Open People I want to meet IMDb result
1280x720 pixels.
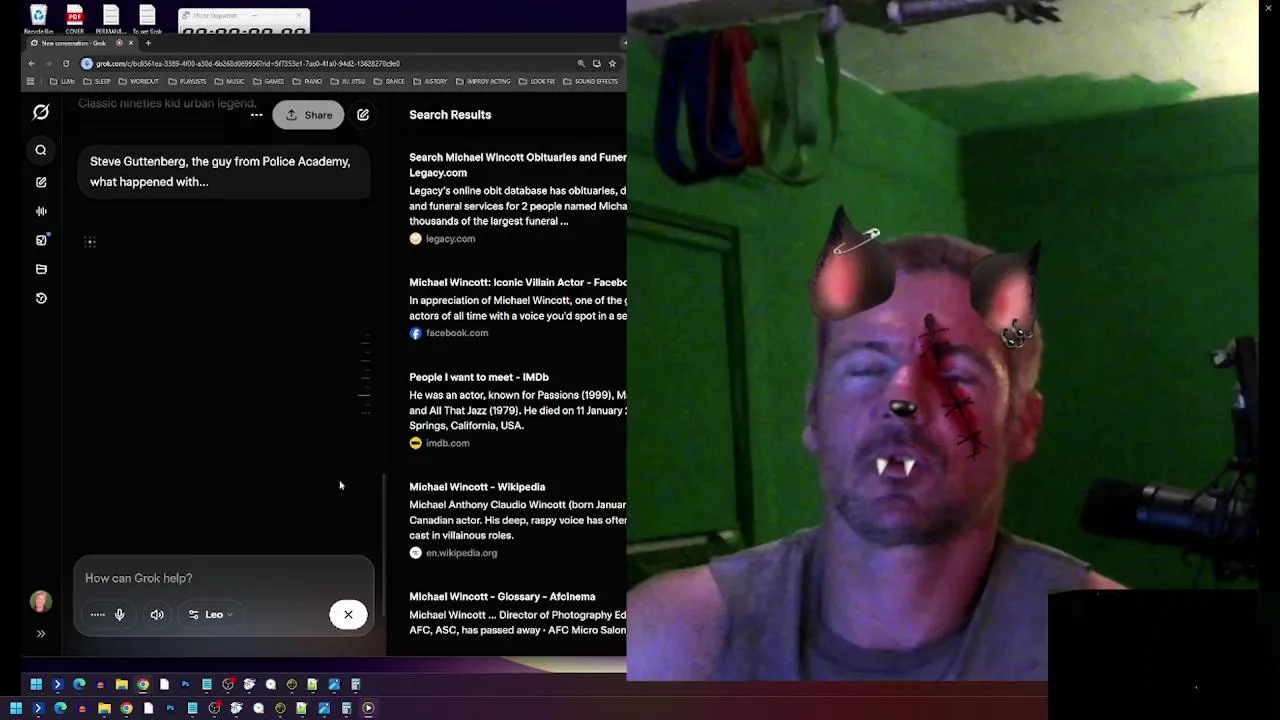click(x=479, y=377)
